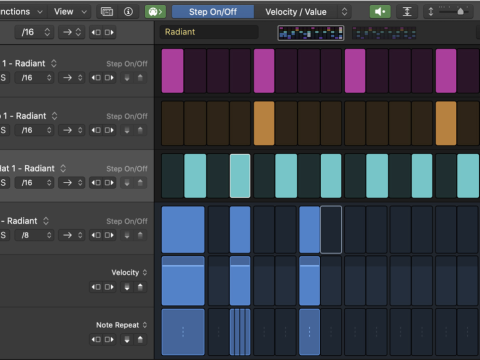Rotate pattern right using the top /16 row icon
The image size is (480, 360).
pos(109,32)
